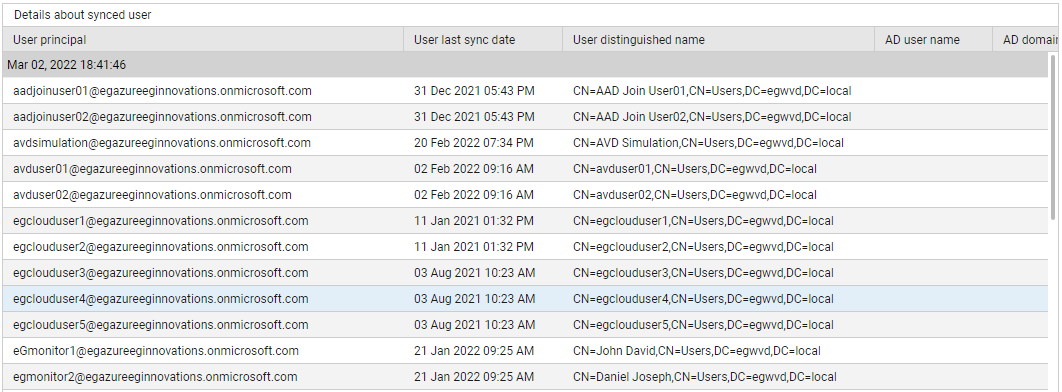This screenshot has width=1062, height=392.
Task: Select egclouduser1@egazureeginnovations.onmicrosoft.com
Action: click(x=161, y=221)
